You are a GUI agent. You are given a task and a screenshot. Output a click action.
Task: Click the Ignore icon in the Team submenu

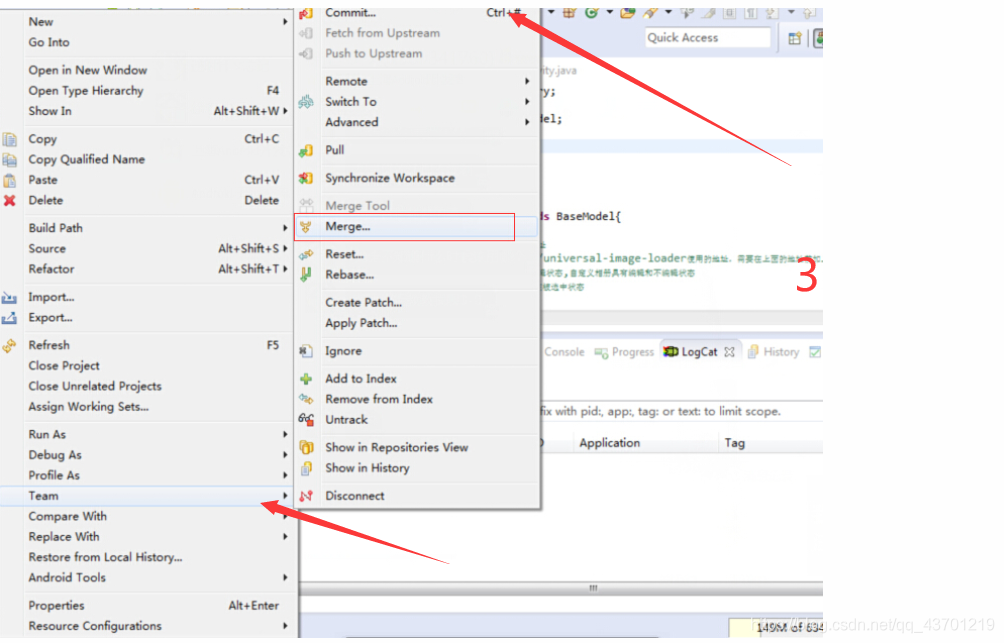(306, 351)
